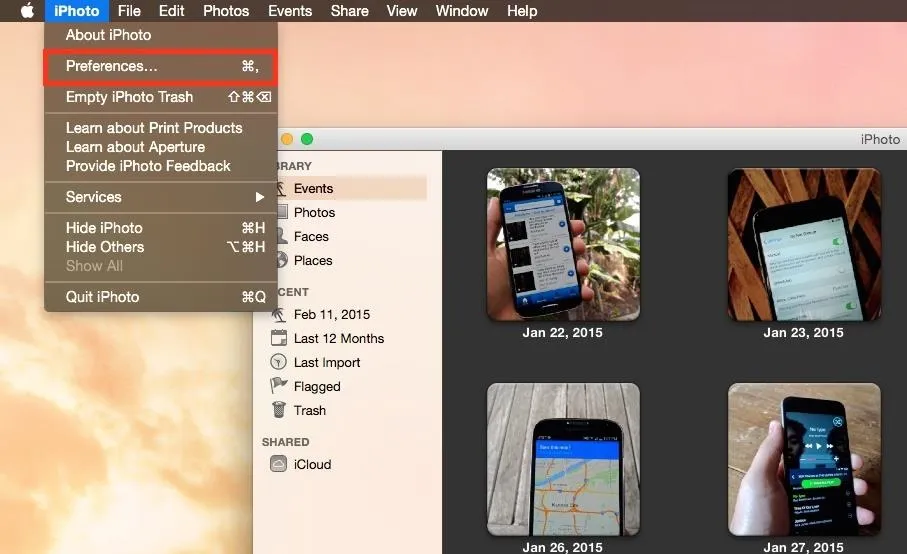This screenshot has width=907, height=554.
Task: Open the Services menu entry
Action: pyautogui.click(x=161, y=197)
